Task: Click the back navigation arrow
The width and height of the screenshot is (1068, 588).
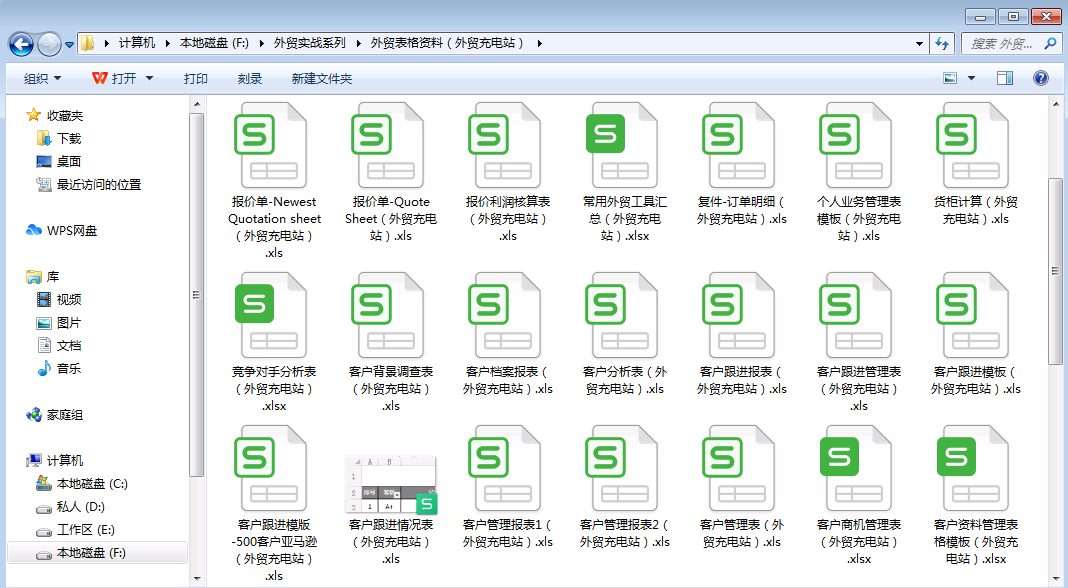Action: point(22,44)
